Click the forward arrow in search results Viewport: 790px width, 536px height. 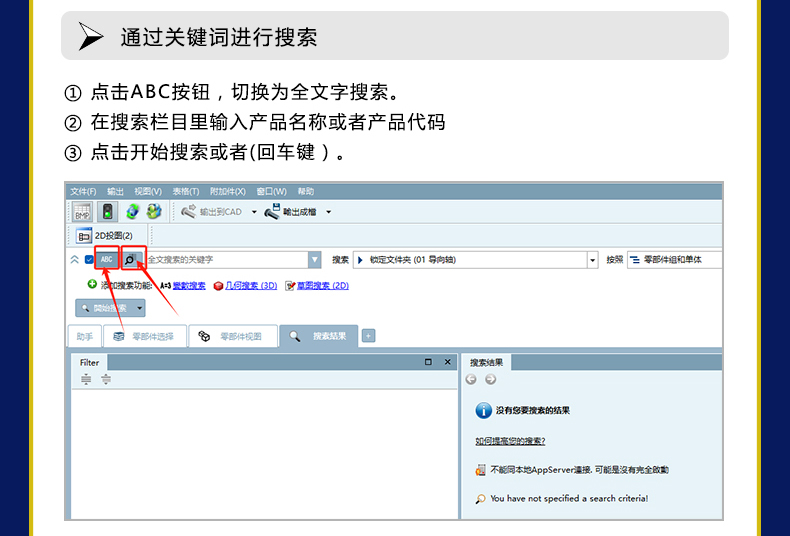pos(490,380)
